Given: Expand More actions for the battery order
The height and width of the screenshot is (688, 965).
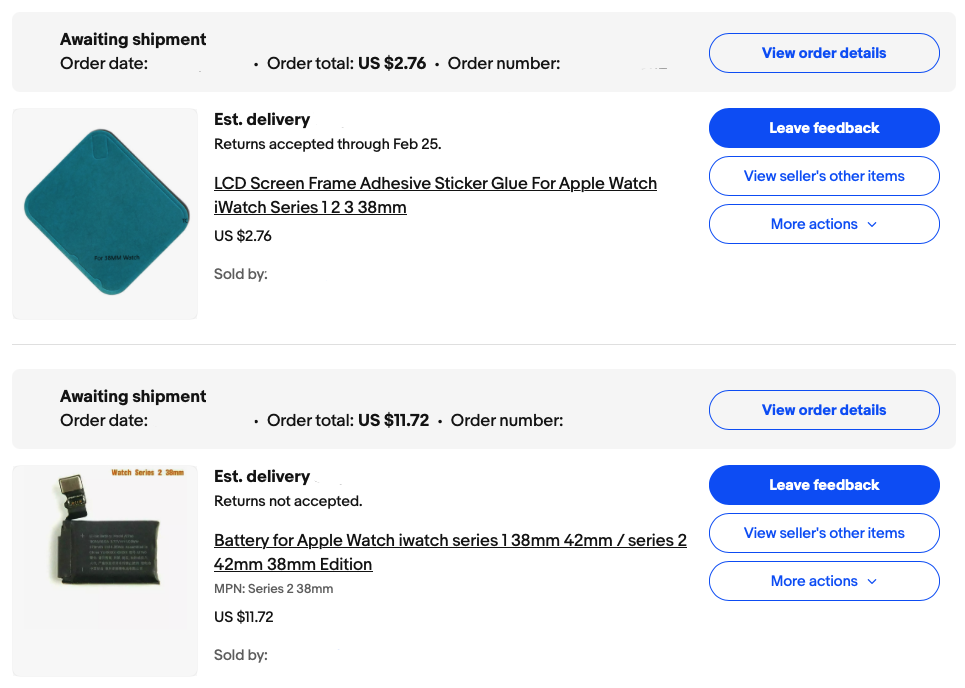Looking at the screenshot, I should [x=823, y=581].
